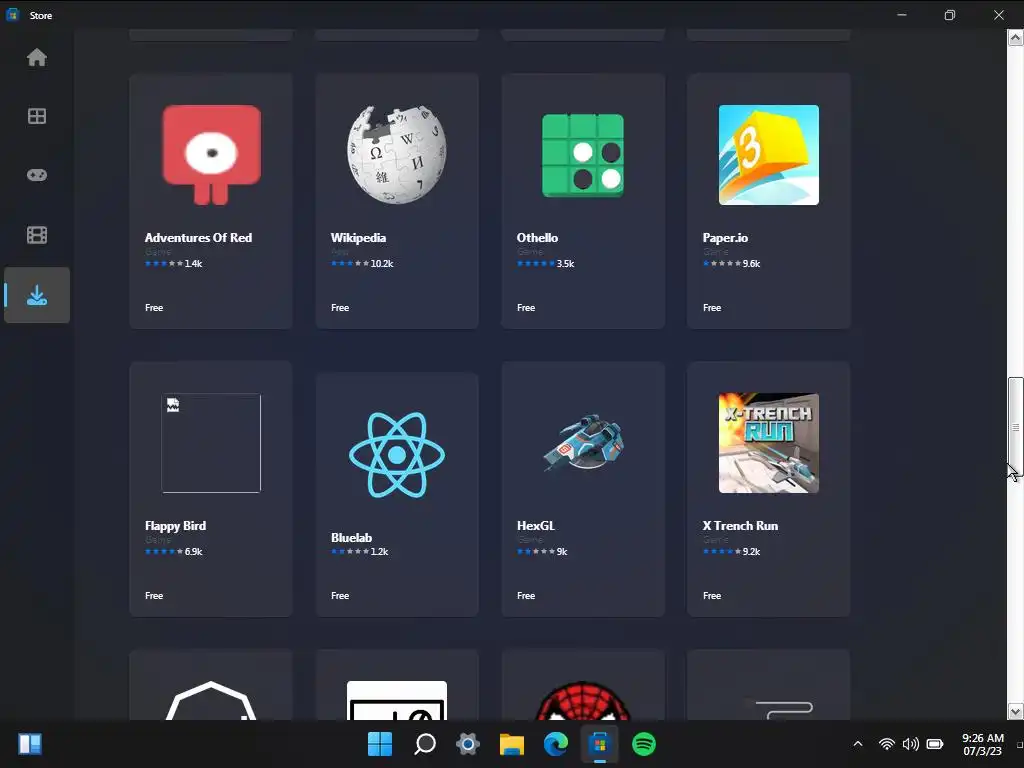Click the Adventures Of Red title
Screen dimensions: 1024x768
pos(199,238)
